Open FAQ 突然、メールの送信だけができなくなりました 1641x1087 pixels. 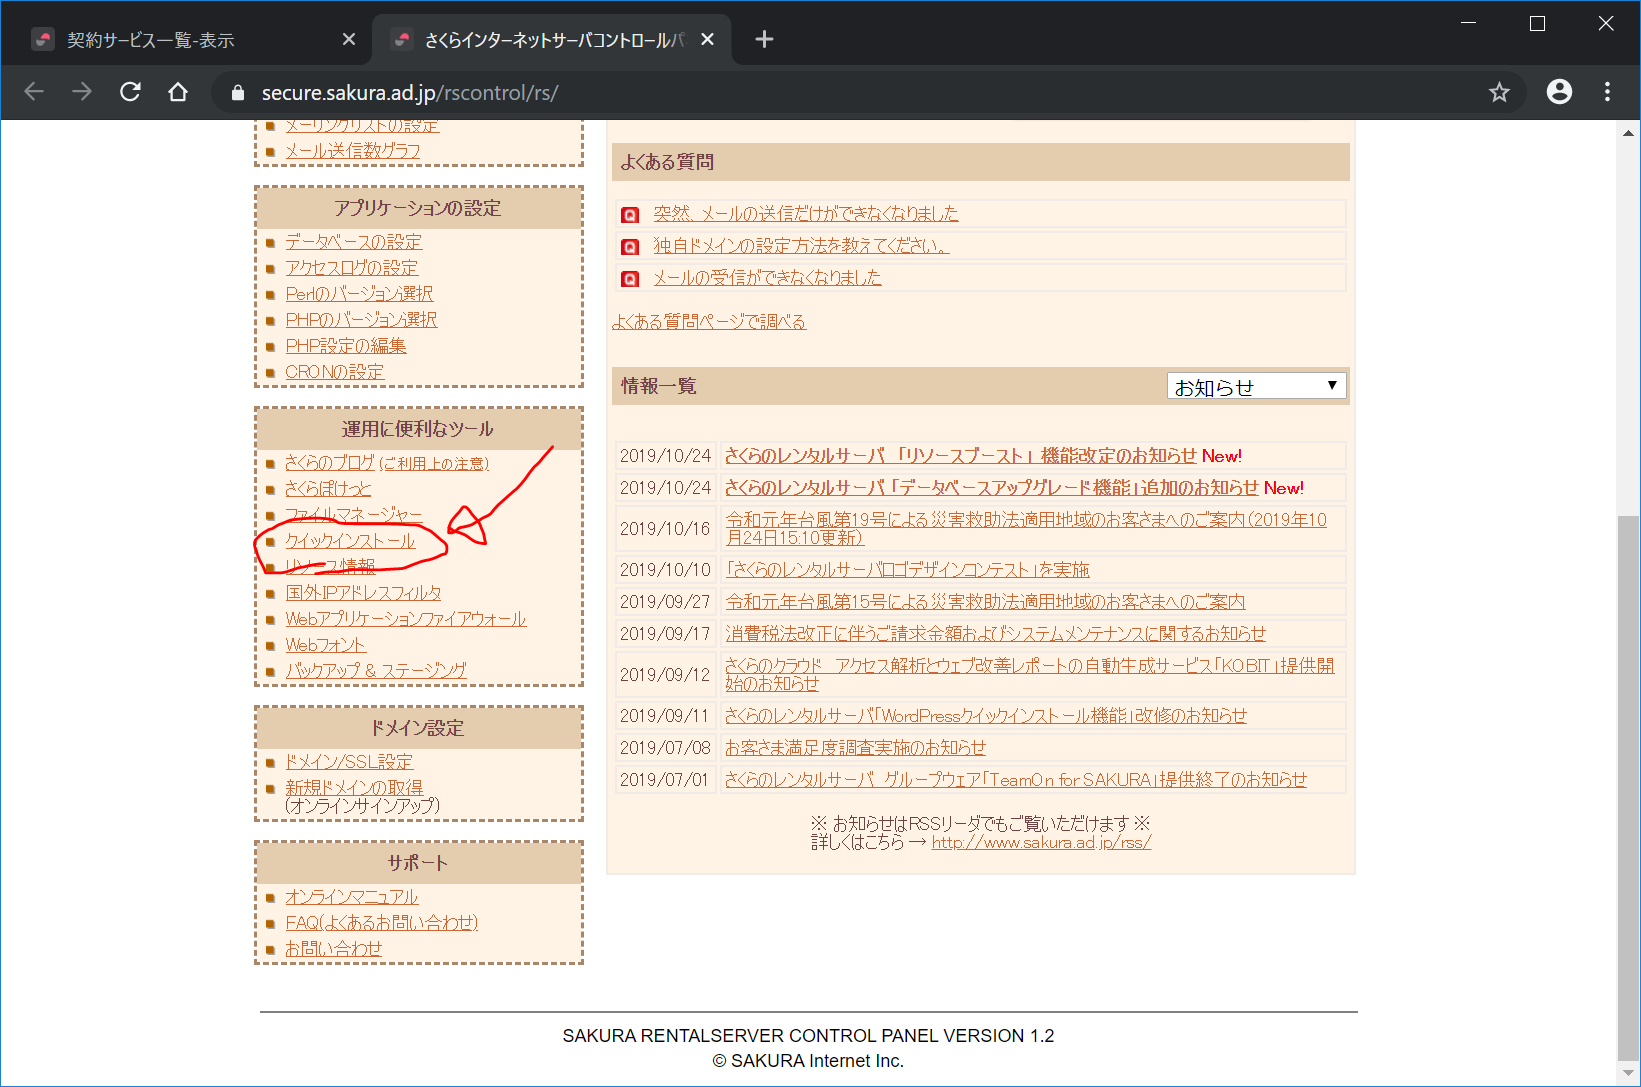pos(805,213)
